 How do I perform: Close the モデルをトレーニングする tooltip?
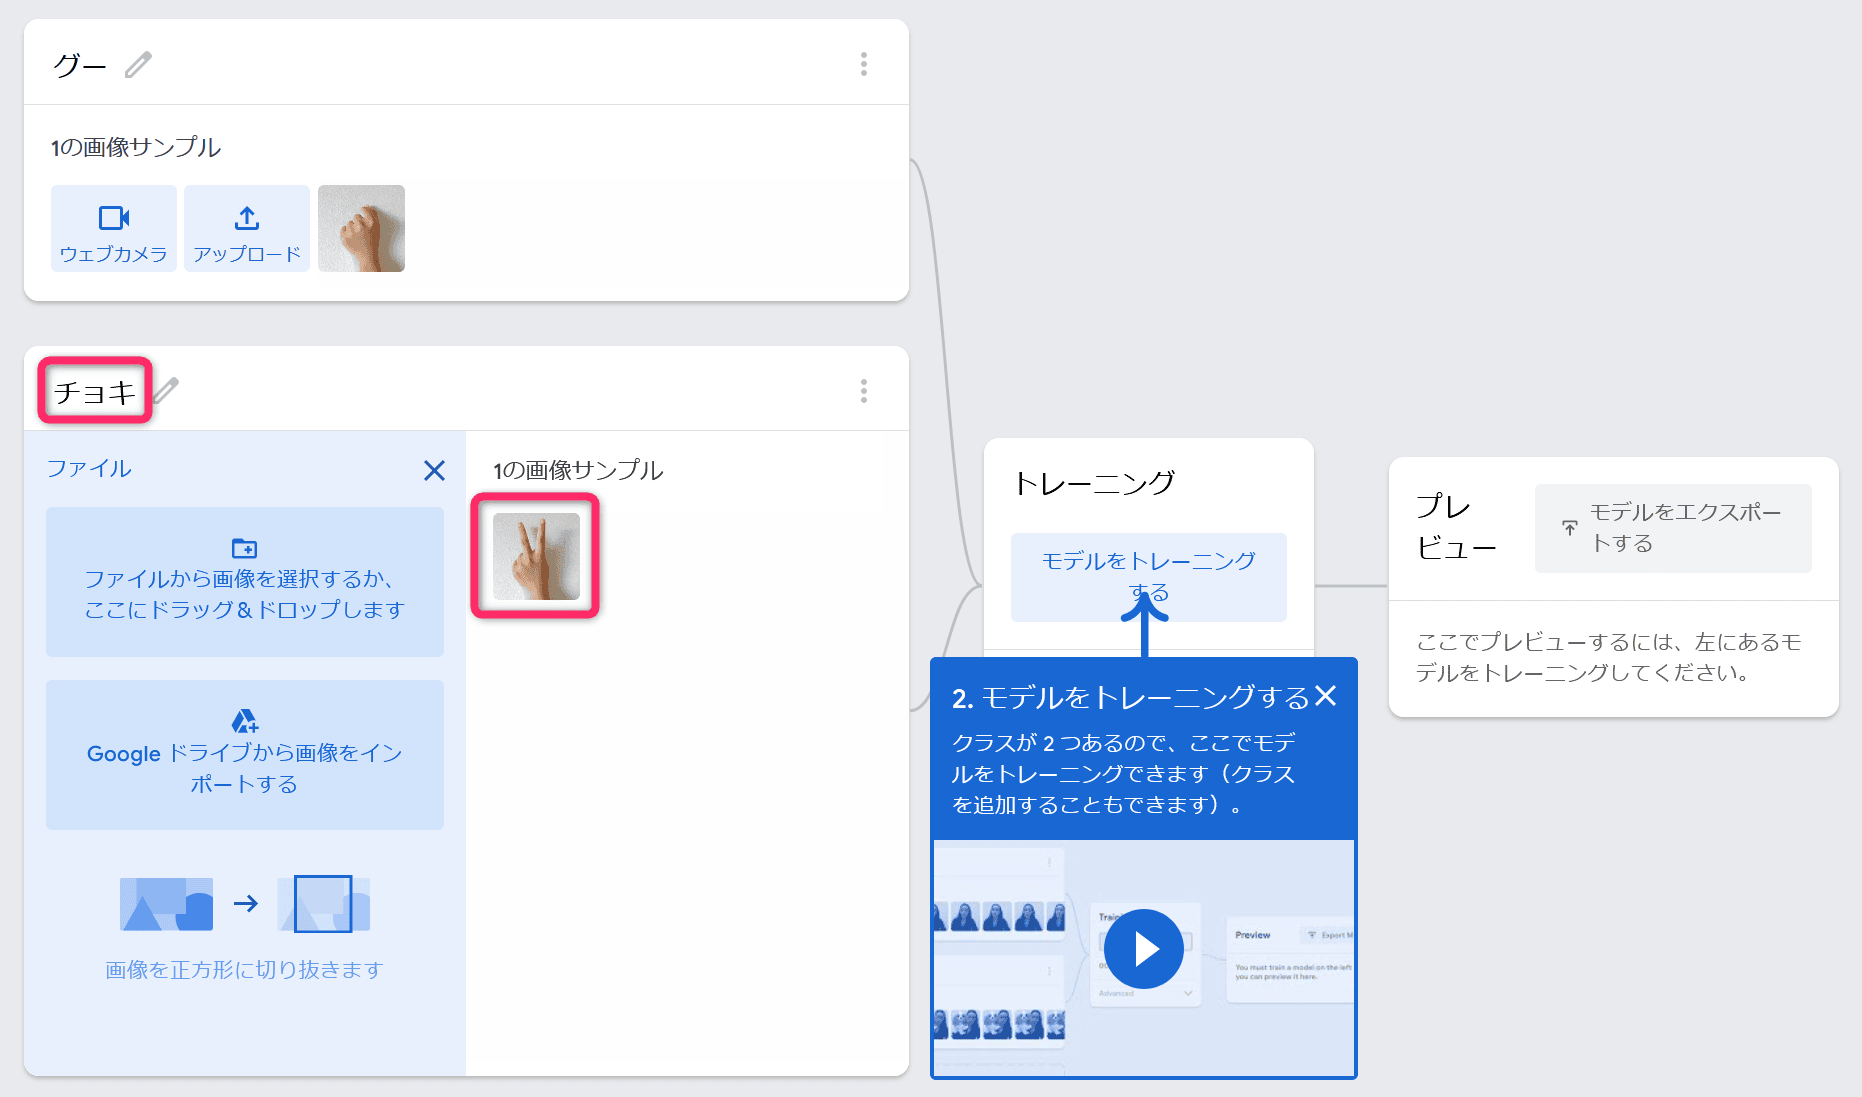[1326, 696]
